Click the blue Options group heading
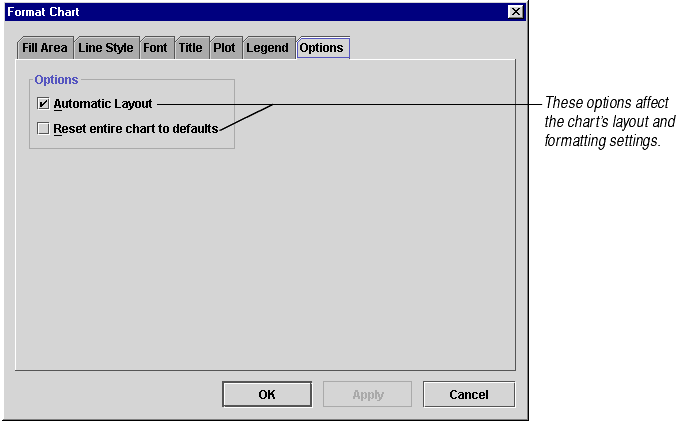The image size is (694, 447). (x=56, y=80)
